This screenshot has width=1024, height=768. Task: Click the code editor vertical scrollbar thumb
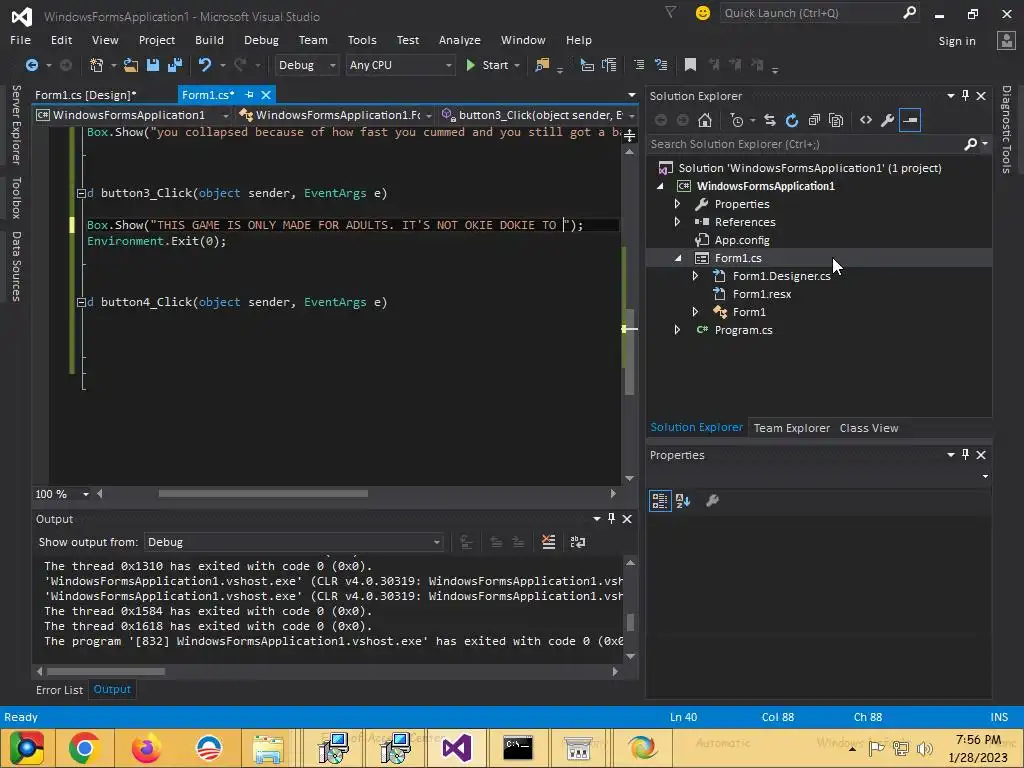630,352
